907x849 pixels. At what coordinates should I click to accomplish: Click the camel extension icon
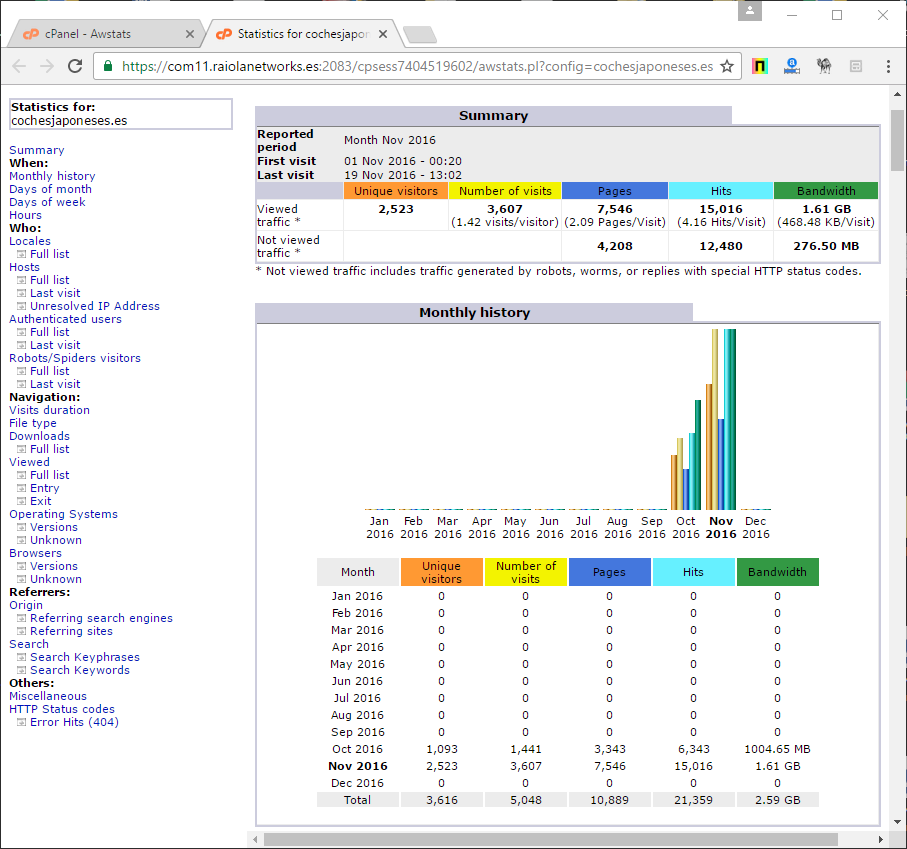pos(824,65)
